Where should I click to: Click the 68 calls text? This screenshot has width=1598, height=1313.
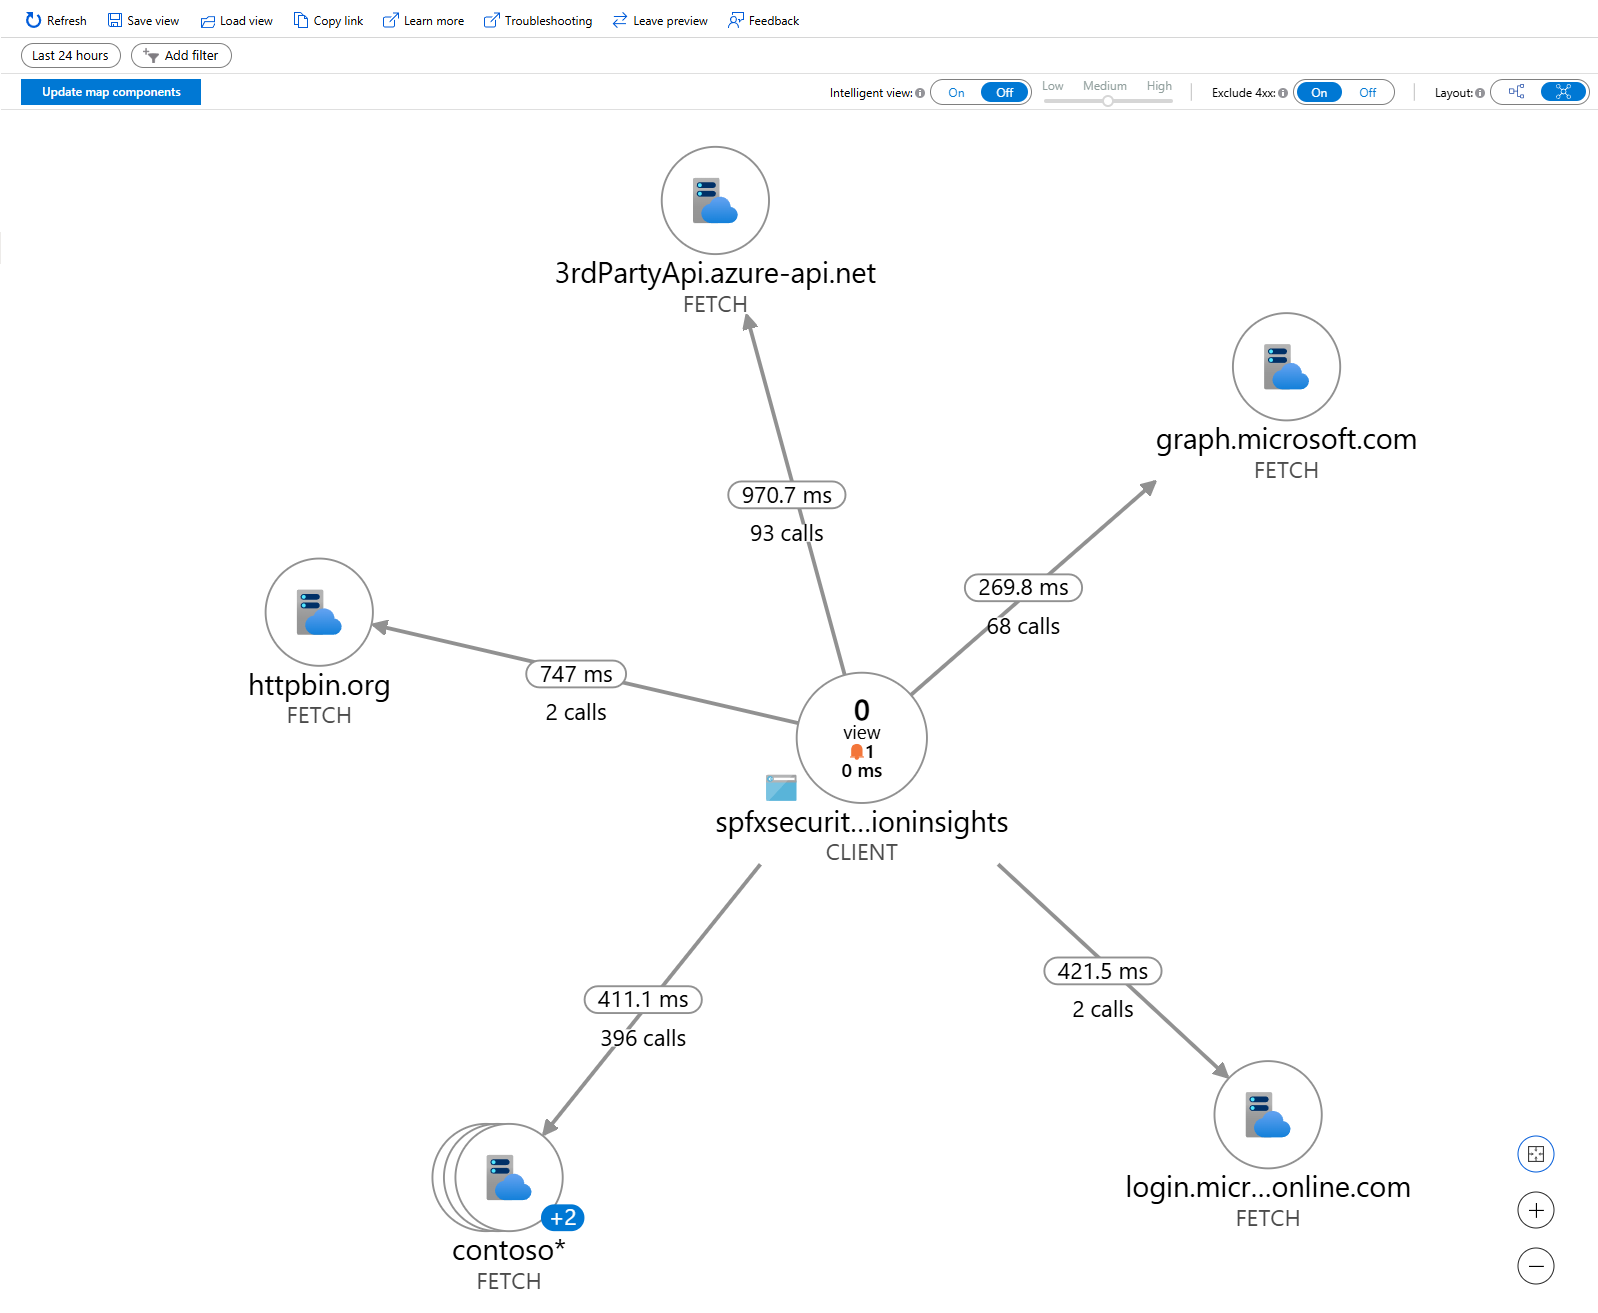point(1023,626)
